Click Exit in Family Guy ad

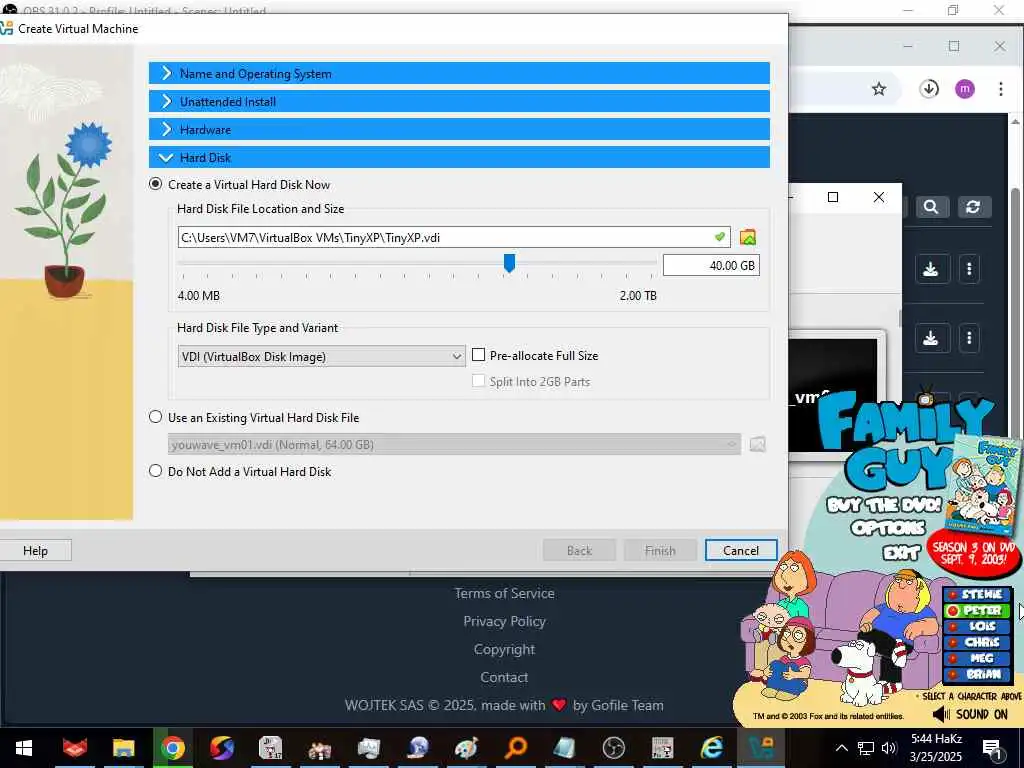(x=901, y=553)
